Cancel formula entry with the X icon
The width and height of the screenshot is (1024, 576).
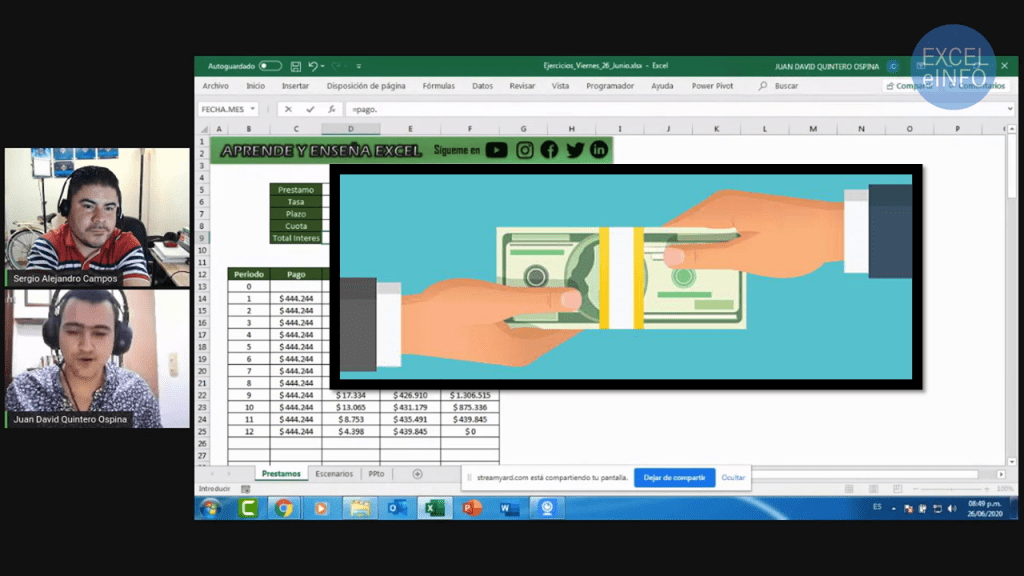pyautogui.click(x=288, y=109)
